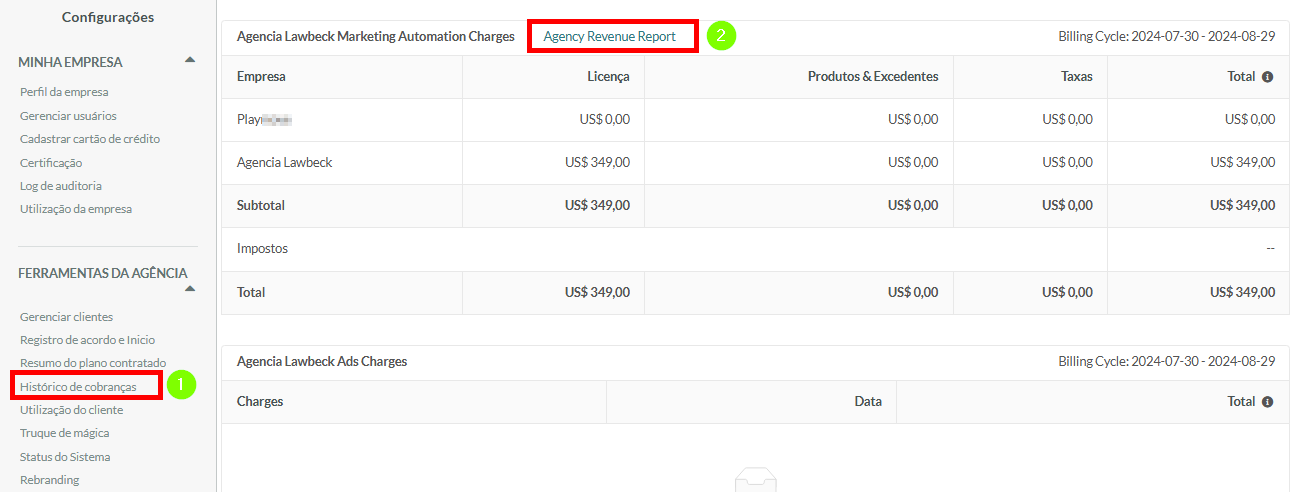Check Status do Sistema page
This screenshot has height=492, width=1294.
click(65, 457)
